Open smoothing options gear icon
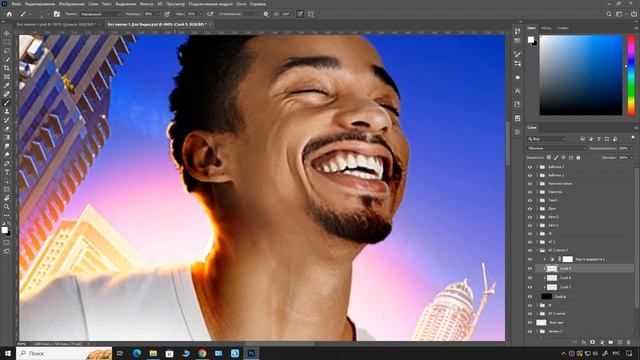 (266, 14)
